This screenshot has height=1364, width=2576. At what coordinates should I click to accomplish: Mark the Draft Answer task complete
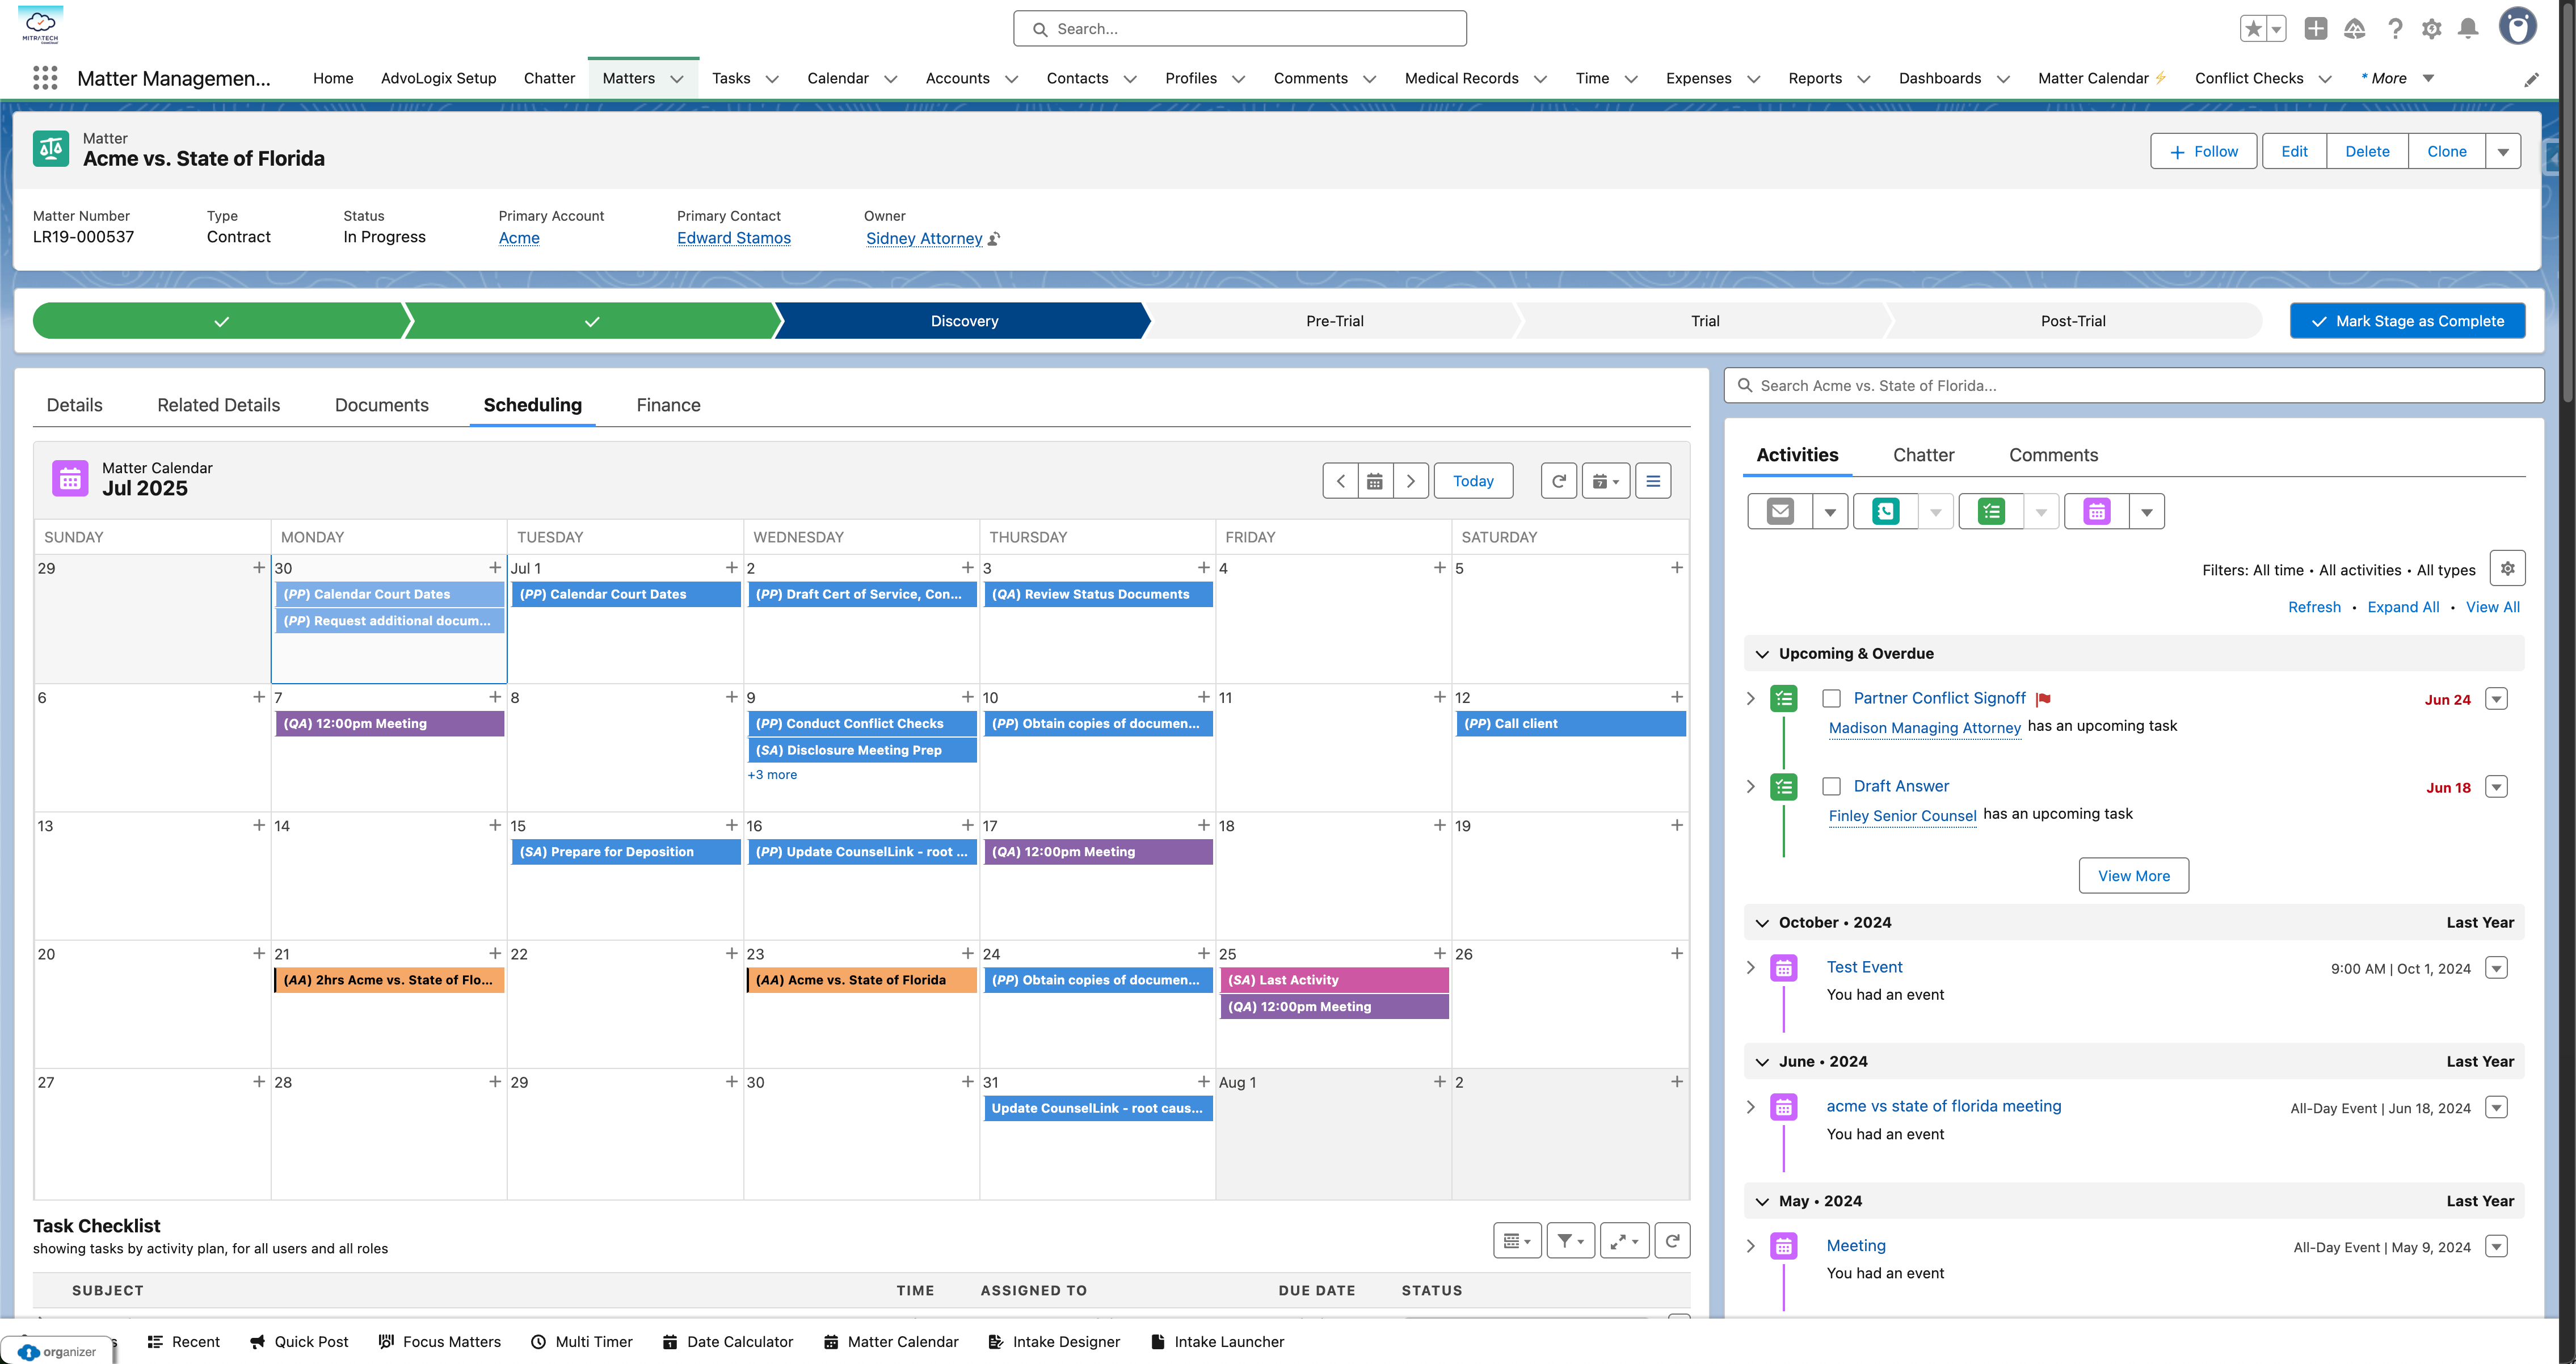[x=1831, y=787]
